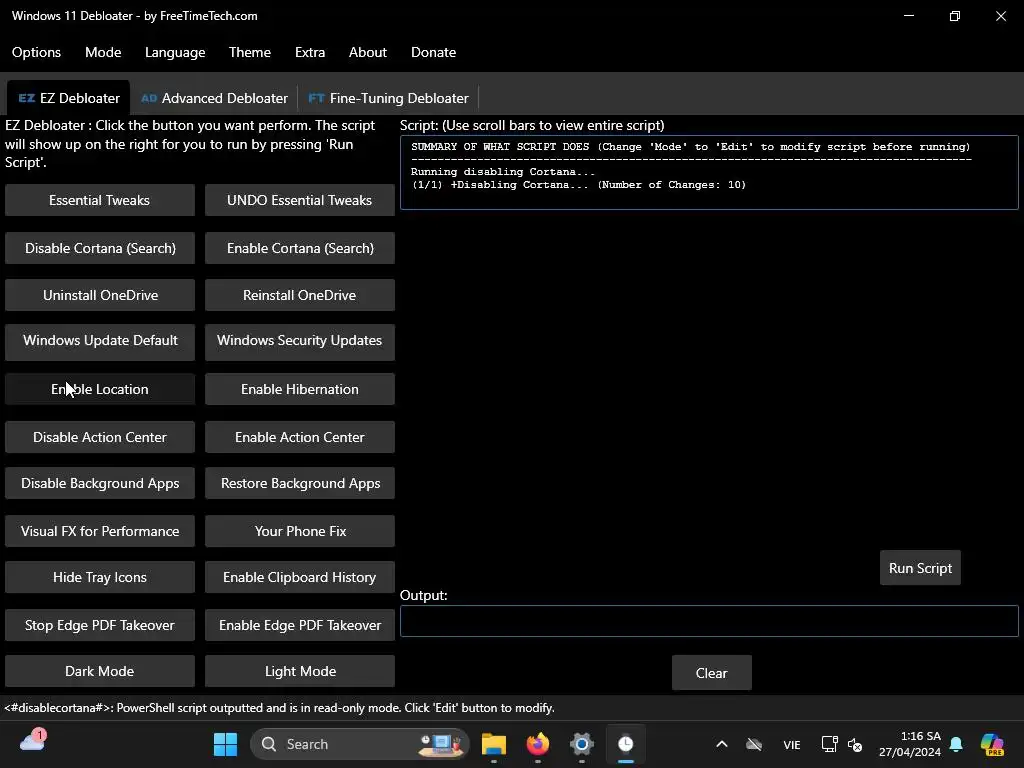Click Enable Clipboard History

pos(300,577)
